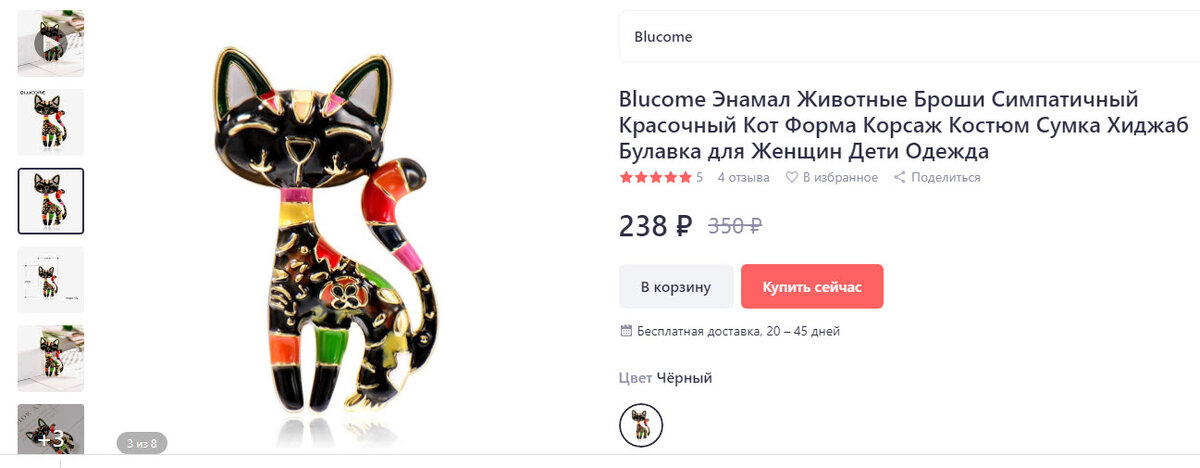Click the heart icon for В избранное
The width and height of the screenshot is (1200, 468).
click(x=791, y=178)
